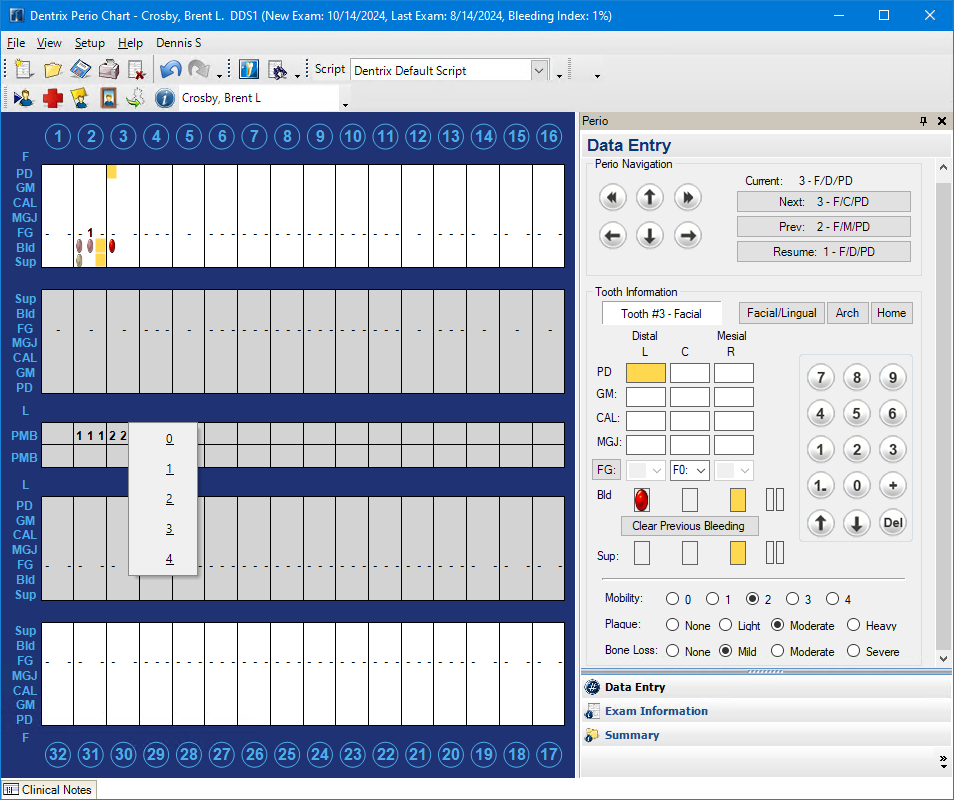Choose 3 from the PMB popup menu

tap(169, 528)
